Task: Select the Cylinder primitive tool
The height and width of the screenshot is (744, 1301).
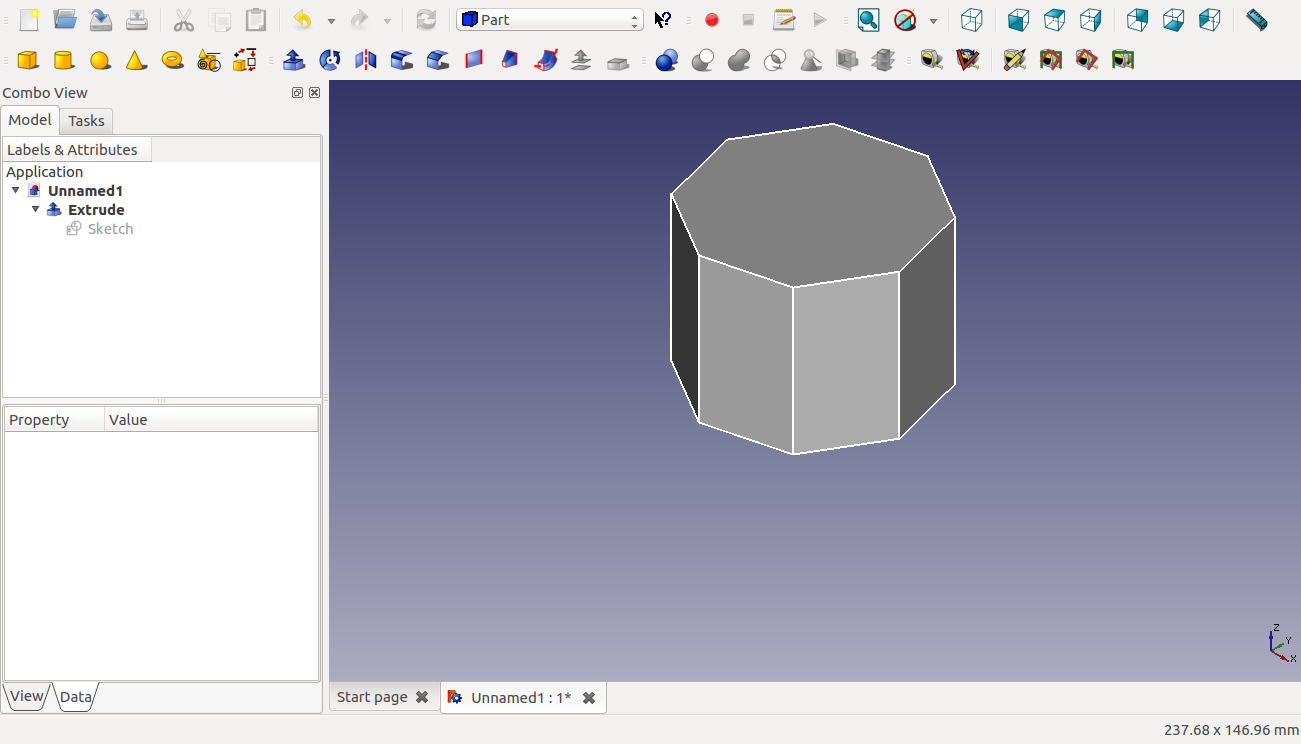Action: [63, 60]
